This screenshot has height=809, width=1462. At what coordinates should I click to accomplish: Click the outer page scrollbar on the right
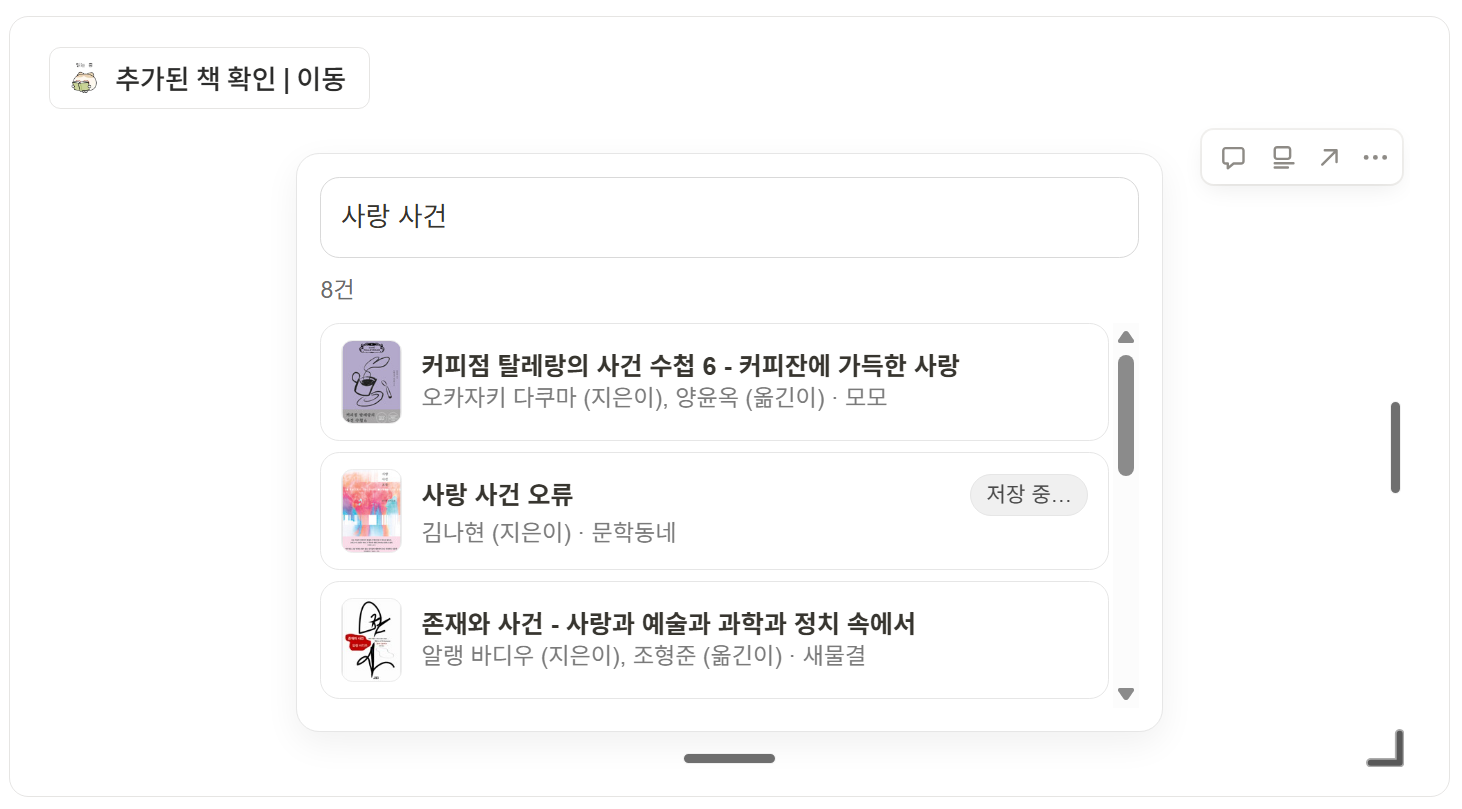[1395, 447]
